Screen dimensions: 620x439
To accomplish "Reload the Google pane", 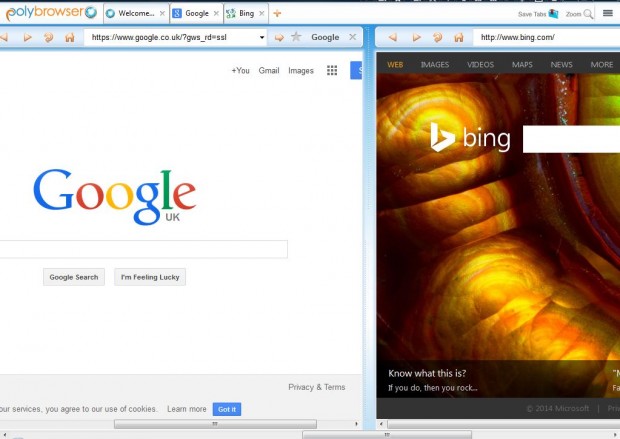I will 49,37.
